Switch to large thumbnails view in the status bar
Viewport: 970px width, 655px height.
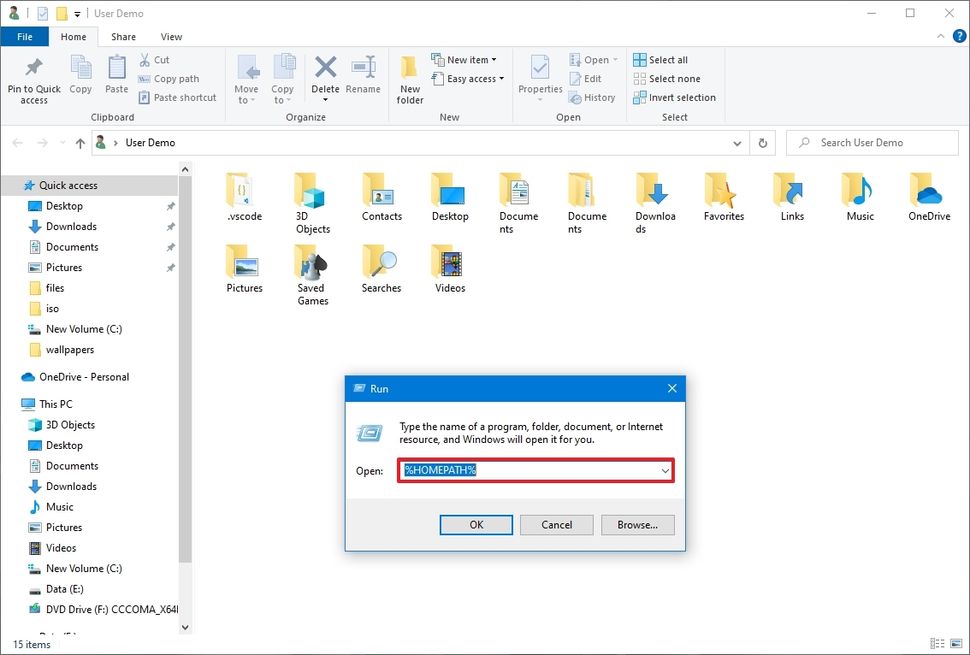(x=954, y=644)
